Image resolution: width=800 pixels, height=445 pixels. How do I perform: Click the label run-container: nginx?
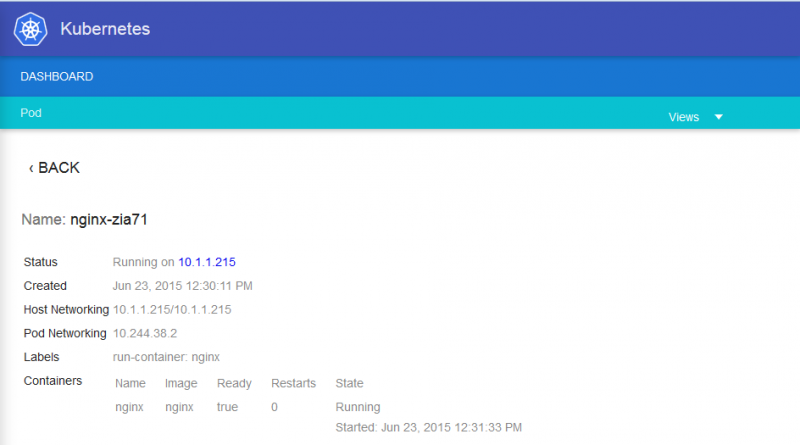[166, 357]
